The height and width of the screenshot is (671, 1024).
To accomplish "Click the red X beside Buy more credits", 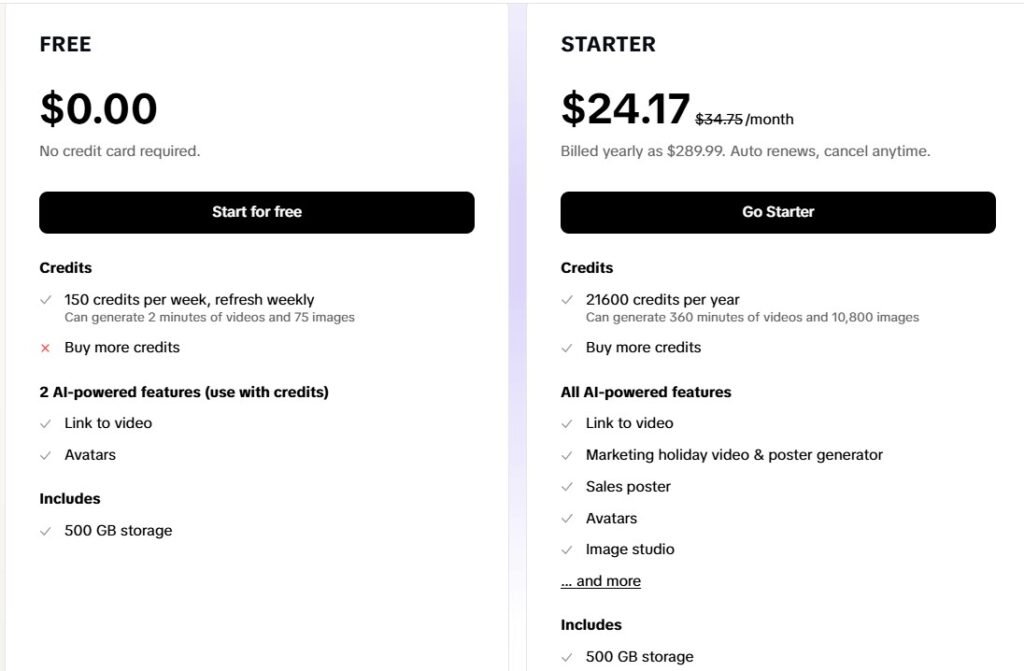I will click(45, 348).
